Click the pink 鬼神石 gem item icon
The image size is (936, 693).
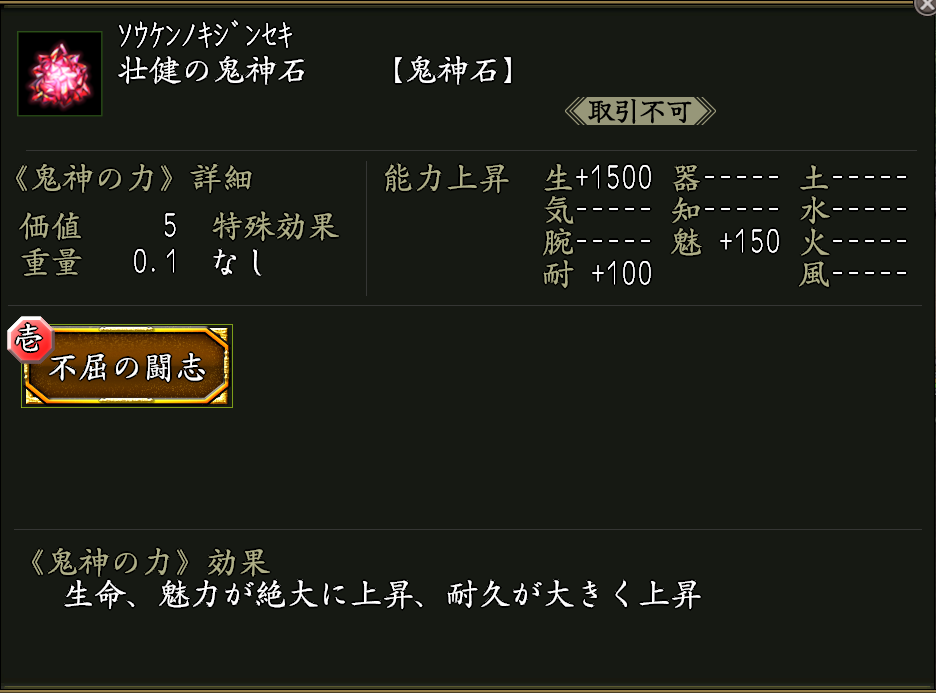pos(60,74)
